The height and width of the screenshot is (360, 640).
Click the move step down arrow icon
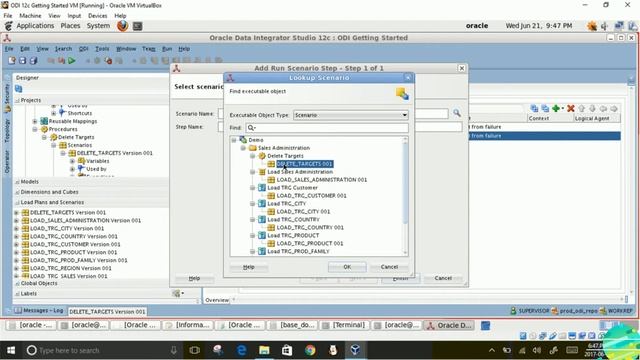point(592,109)
